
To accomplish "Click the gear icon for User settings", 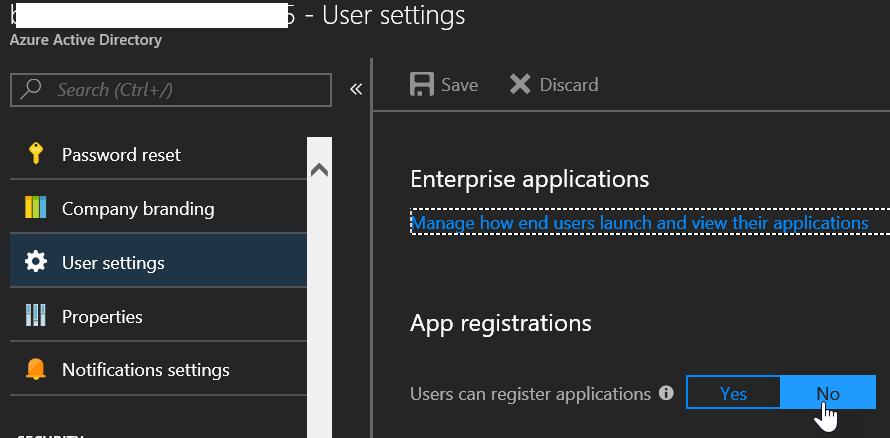I will [36, 263].
